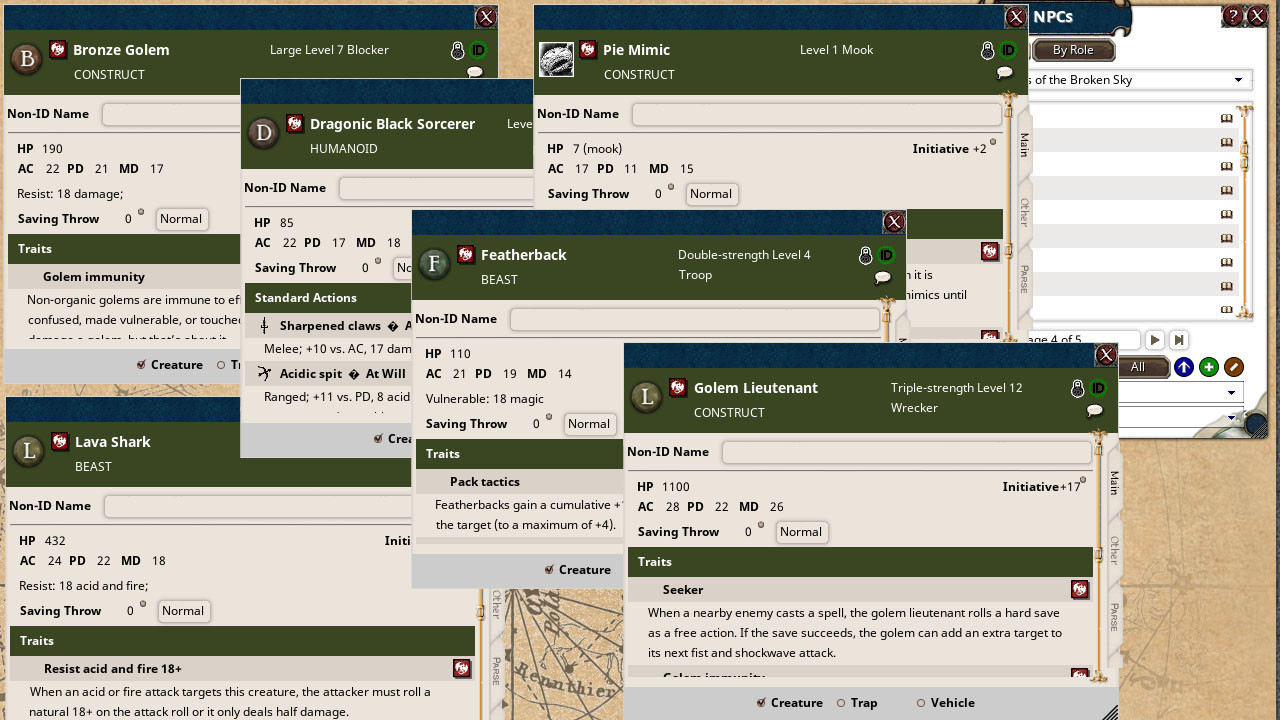
Task: Click the lock icon on Golem Lieutenant sheet
Action: click(x=1077, y=388)
